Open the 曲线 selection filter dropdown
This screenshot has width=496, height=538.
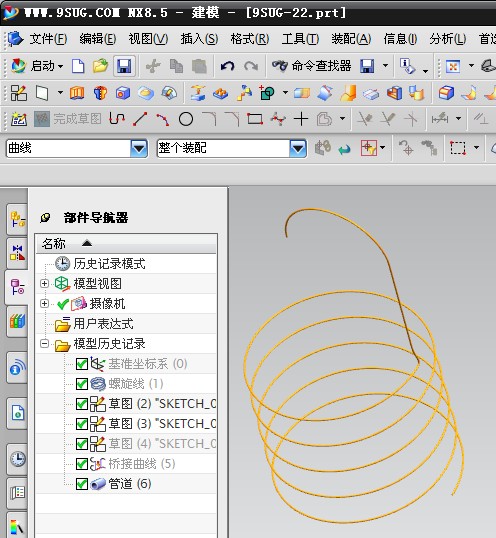point(139,148)
